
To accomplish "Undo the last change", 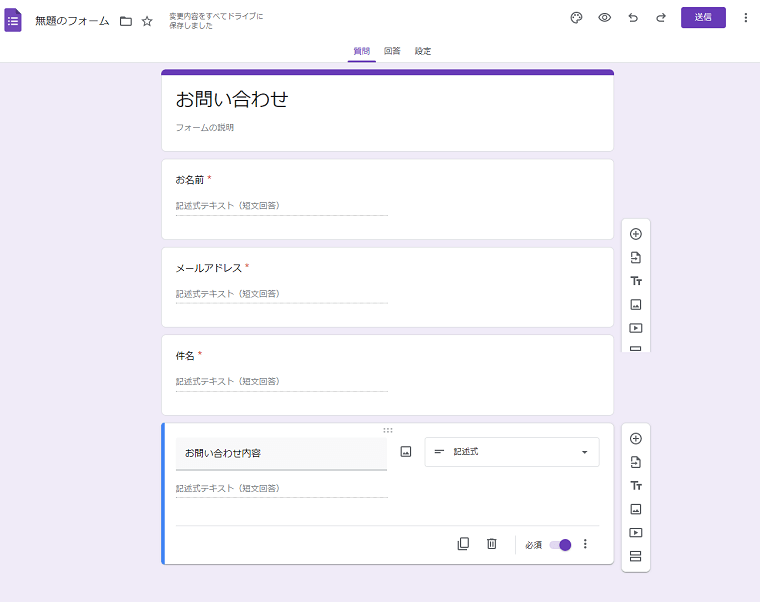I will tap(633, 18).
